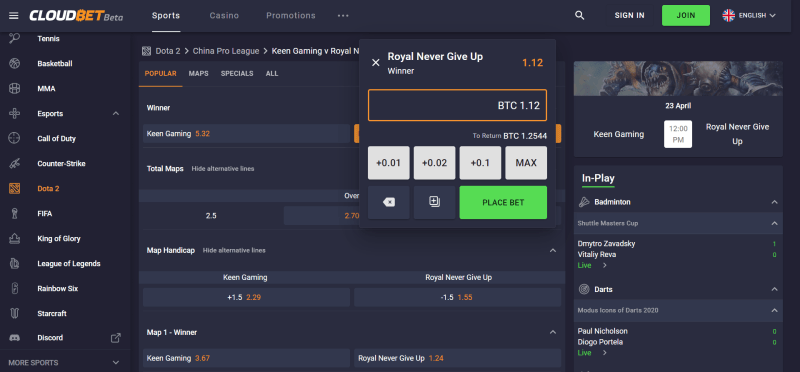Open the Casino top tab
Viewport: 800px width, 372px height.
[x=224, y=15]
